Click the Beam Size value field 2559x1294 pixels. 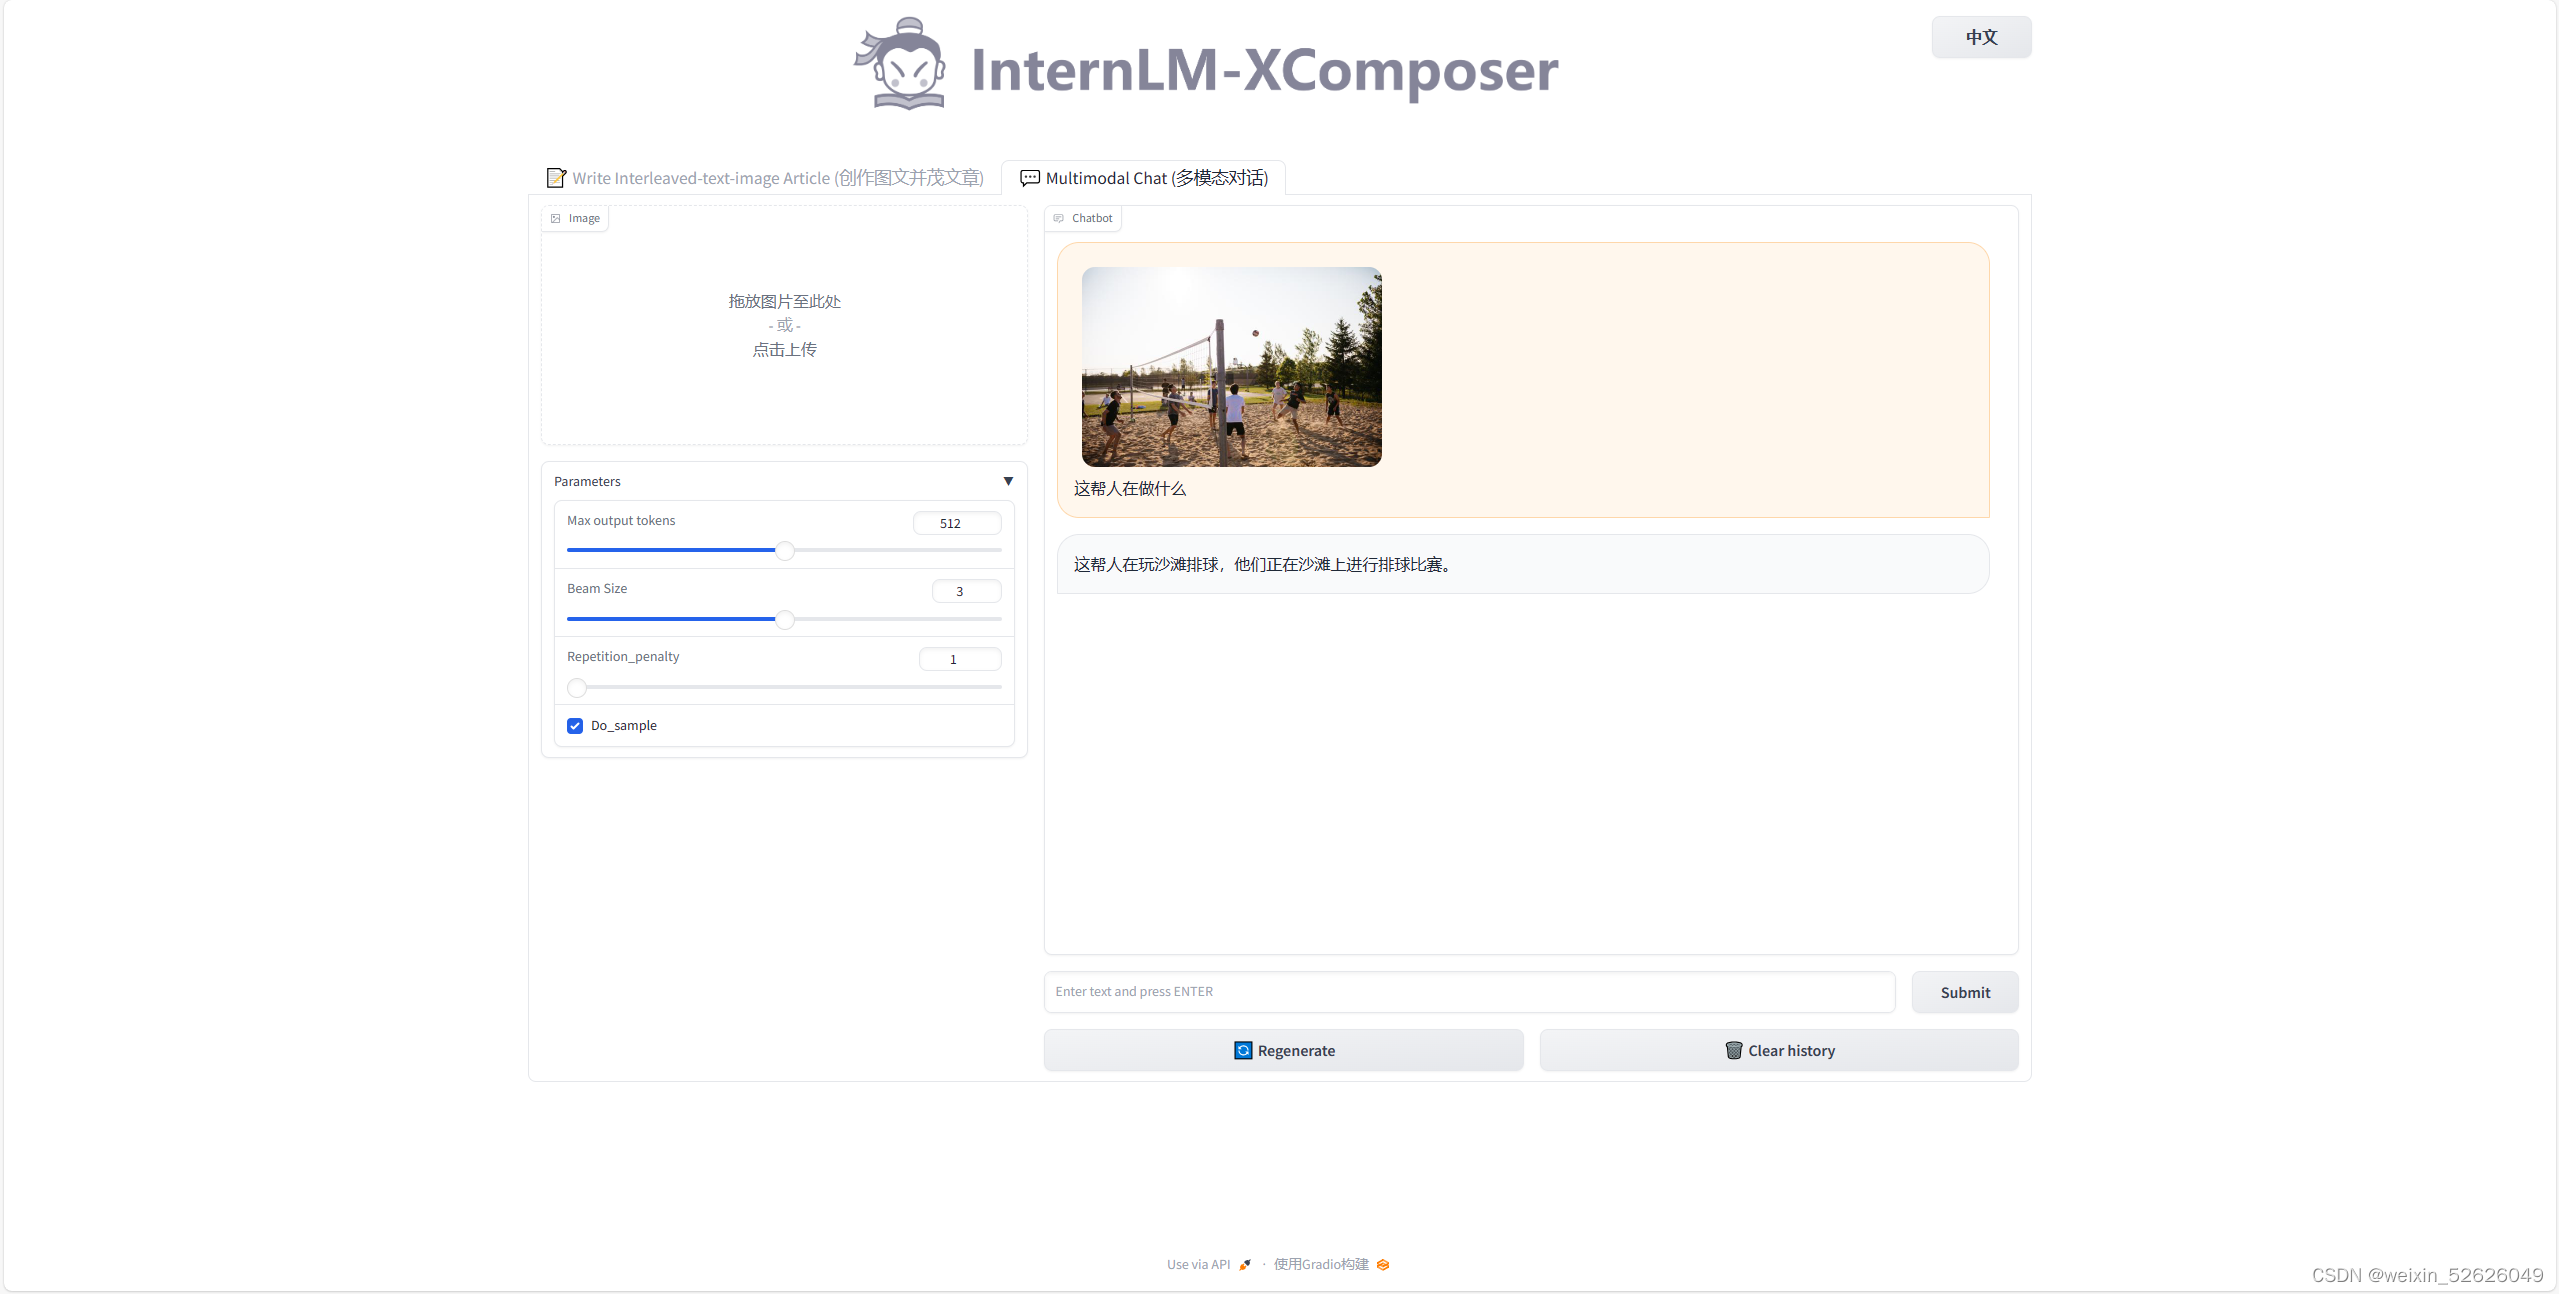pos(966,591)
